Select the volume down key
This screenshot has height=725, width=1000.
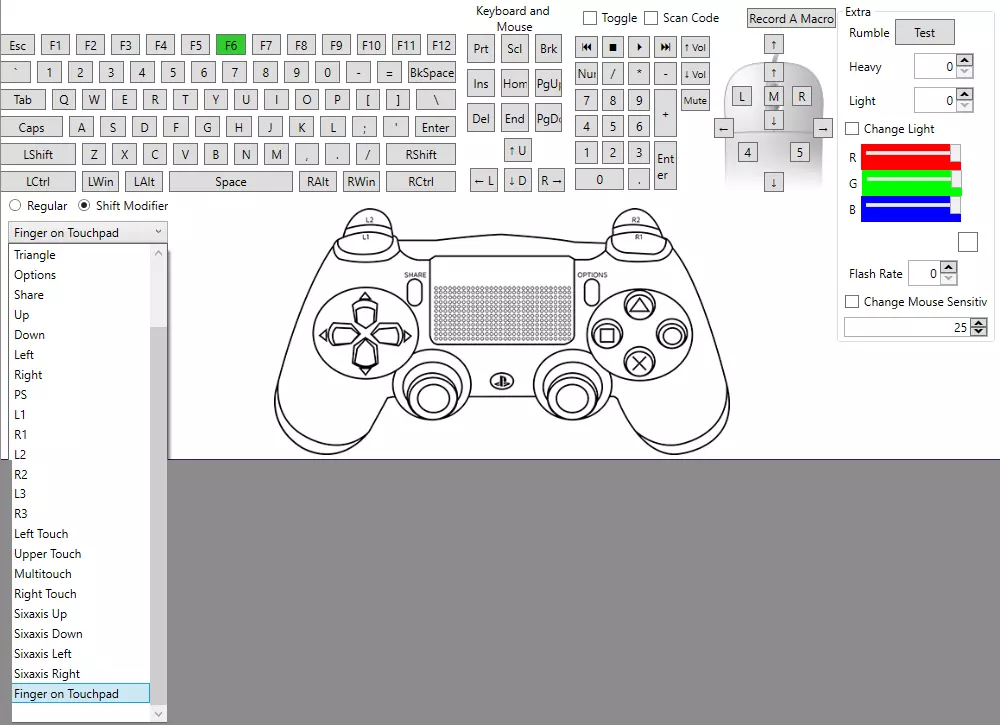695,74
